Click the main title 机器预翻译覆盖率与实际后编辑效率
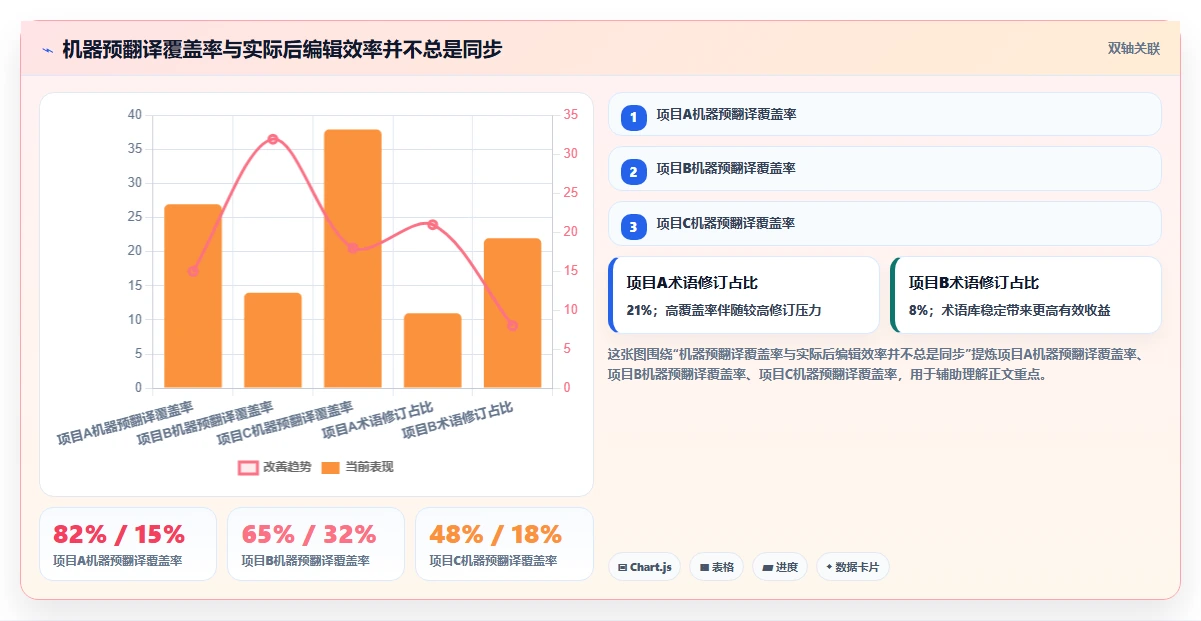Image resolution: width=1201 pixels, height=621 pixels. tap(282, 49)
